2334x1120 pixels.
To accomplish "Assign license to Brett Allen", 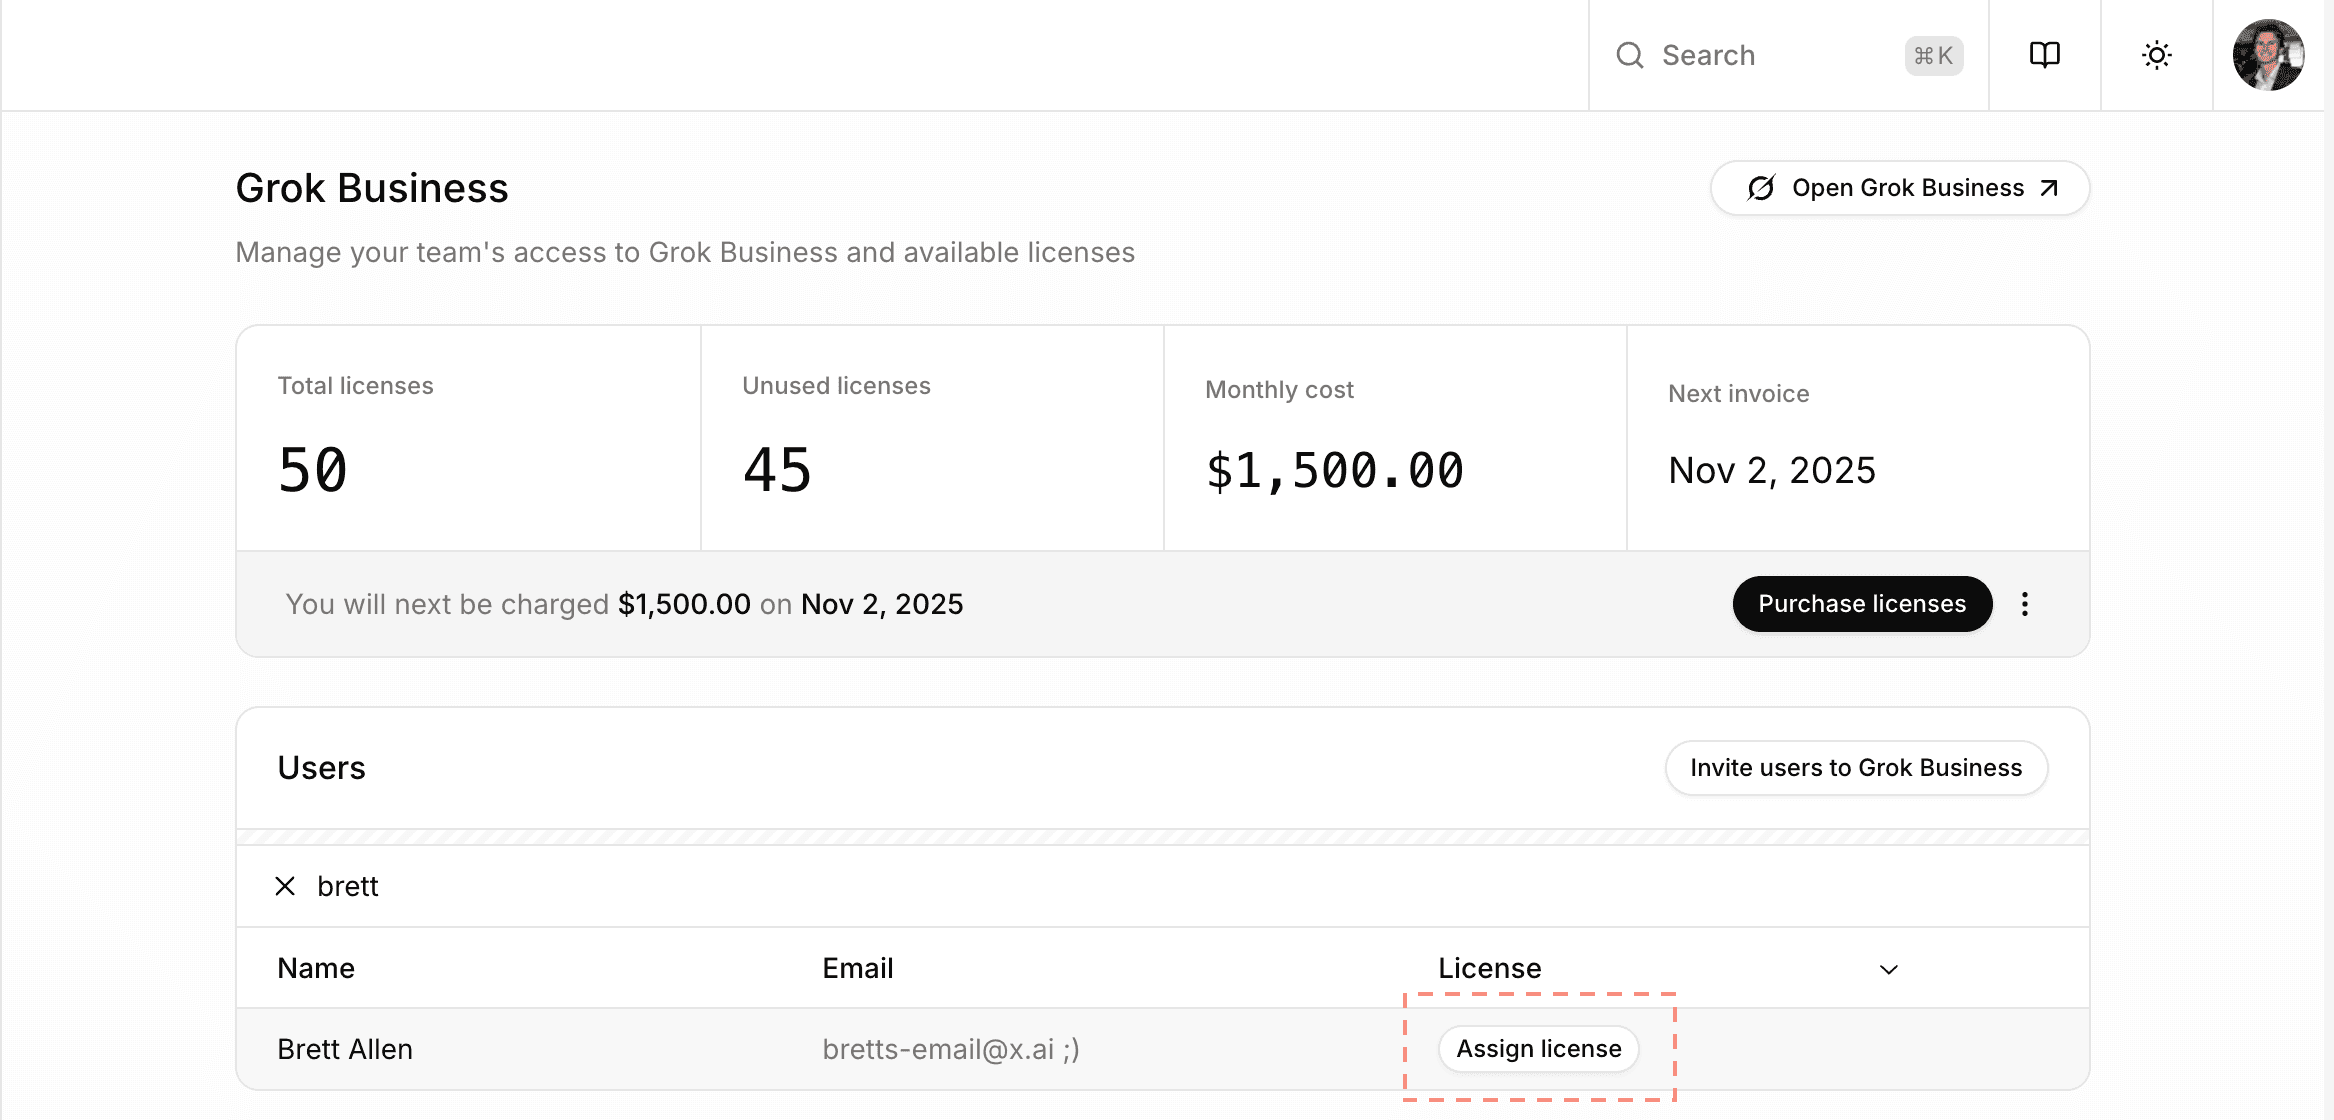I will click(1539, 1049).
